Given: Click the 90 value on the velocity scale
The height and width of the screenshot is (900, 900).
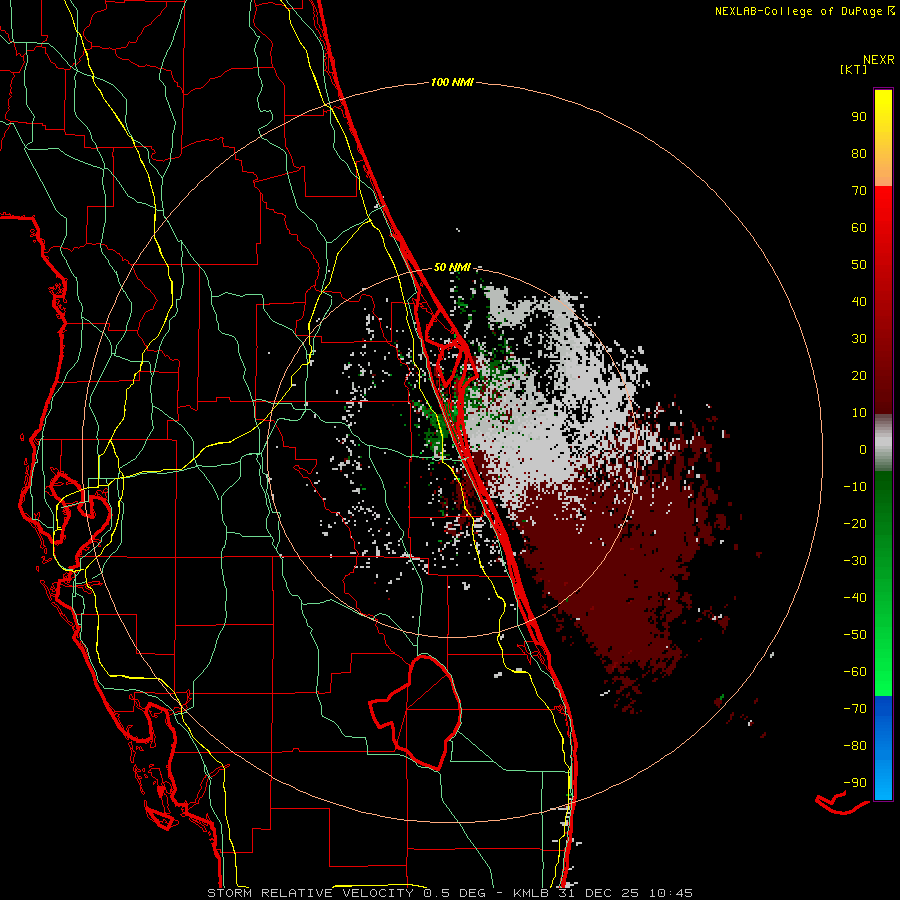Looking at the screenshot, I should pos(859,117).
